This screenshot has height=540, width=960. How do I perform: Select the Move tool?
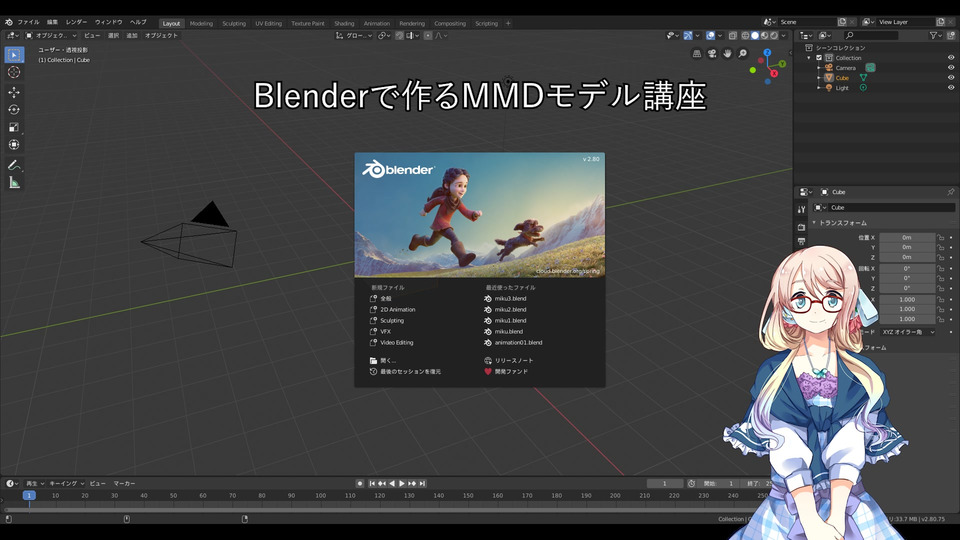click(14, 92)
